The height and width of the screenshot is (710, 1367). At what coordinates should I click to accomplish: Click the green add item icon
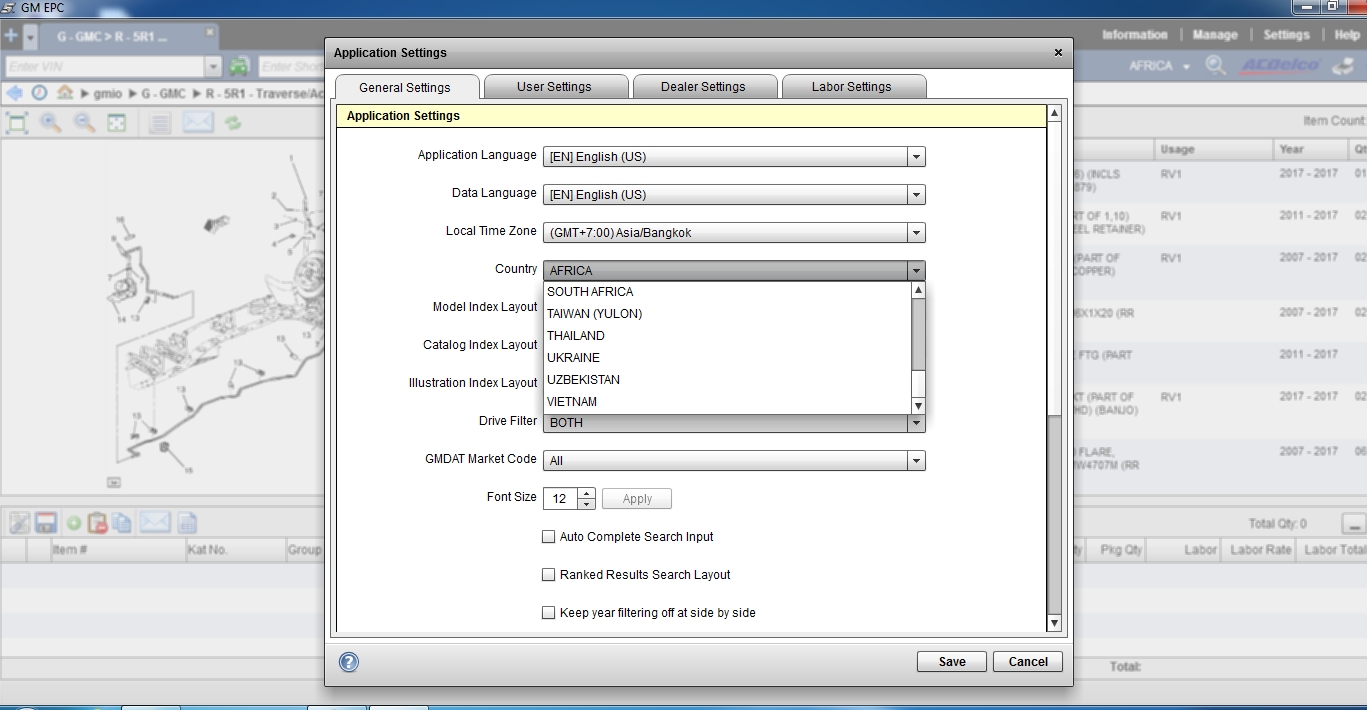point(73,523)
